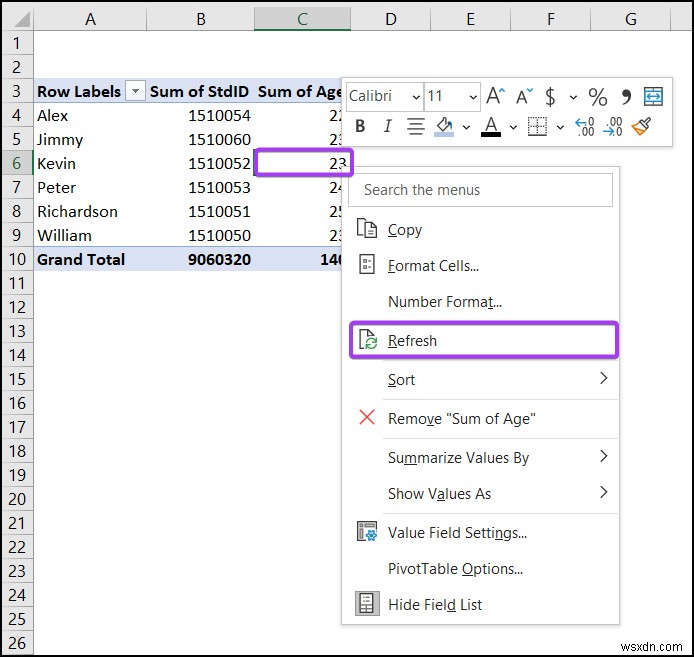The image size is (694, 657).
Task: Choose Refresh from the context menu
Action: click(x=412, y=341)
